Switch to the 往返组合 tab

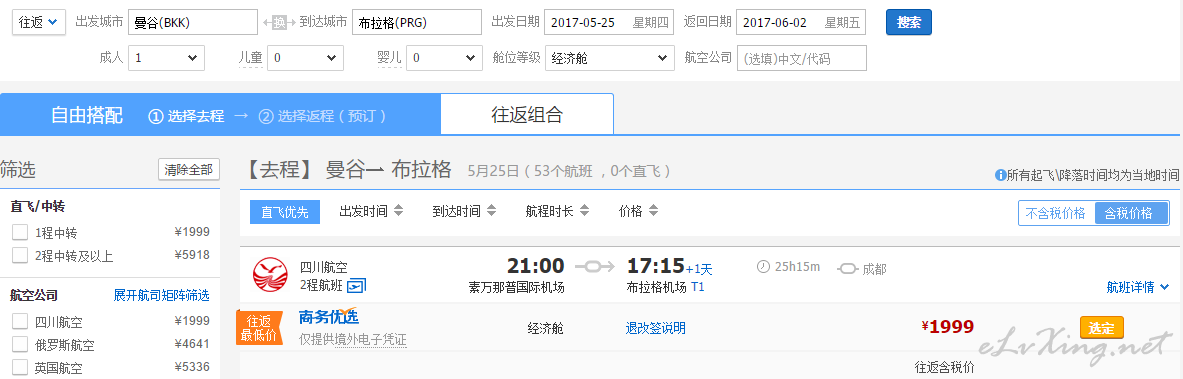click(527, 115)
